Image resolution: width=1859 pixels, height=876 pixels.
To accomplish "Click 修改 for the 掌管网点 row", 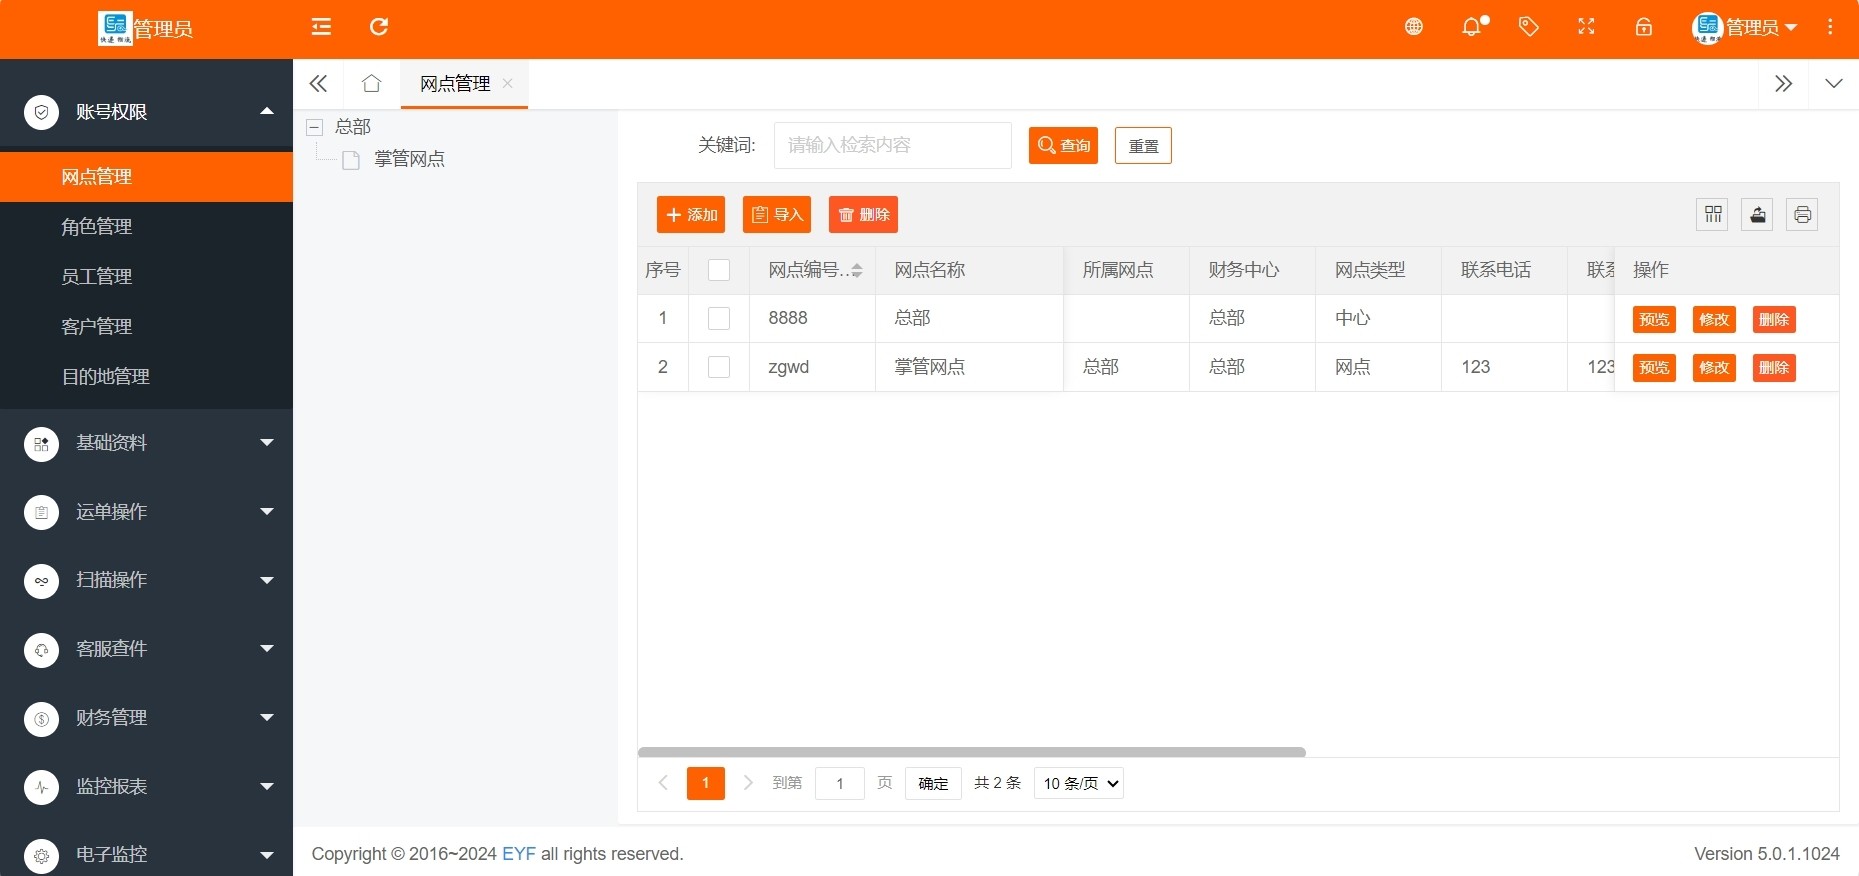I will click(1714, 367).
